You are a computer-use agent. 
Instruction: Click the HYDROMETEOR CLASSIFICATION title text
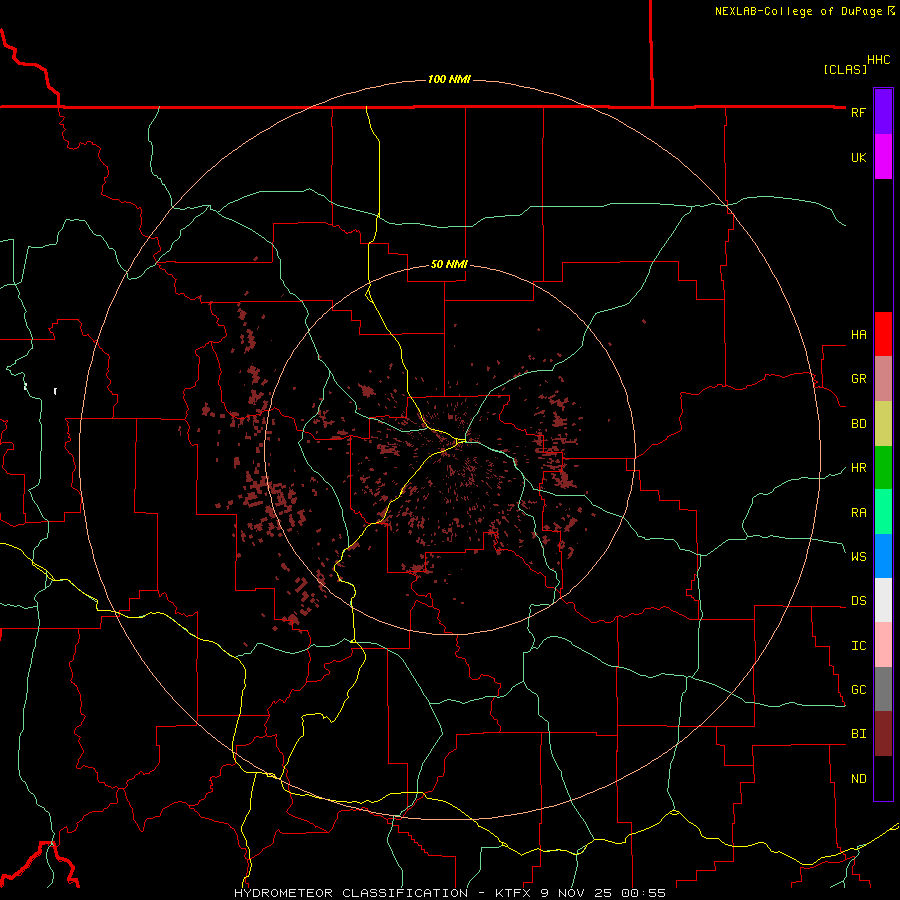[351, 893]
